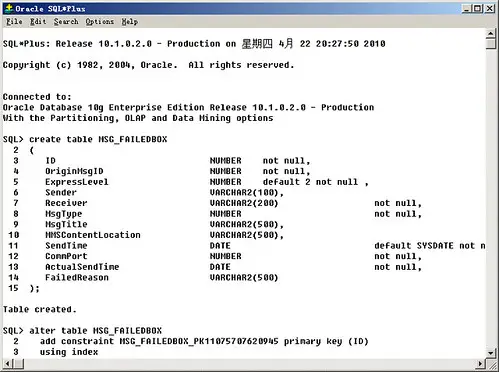Minimize the SQL*Plus window
The height and width of the screenshot is (372, 499).
click(467, 8)
